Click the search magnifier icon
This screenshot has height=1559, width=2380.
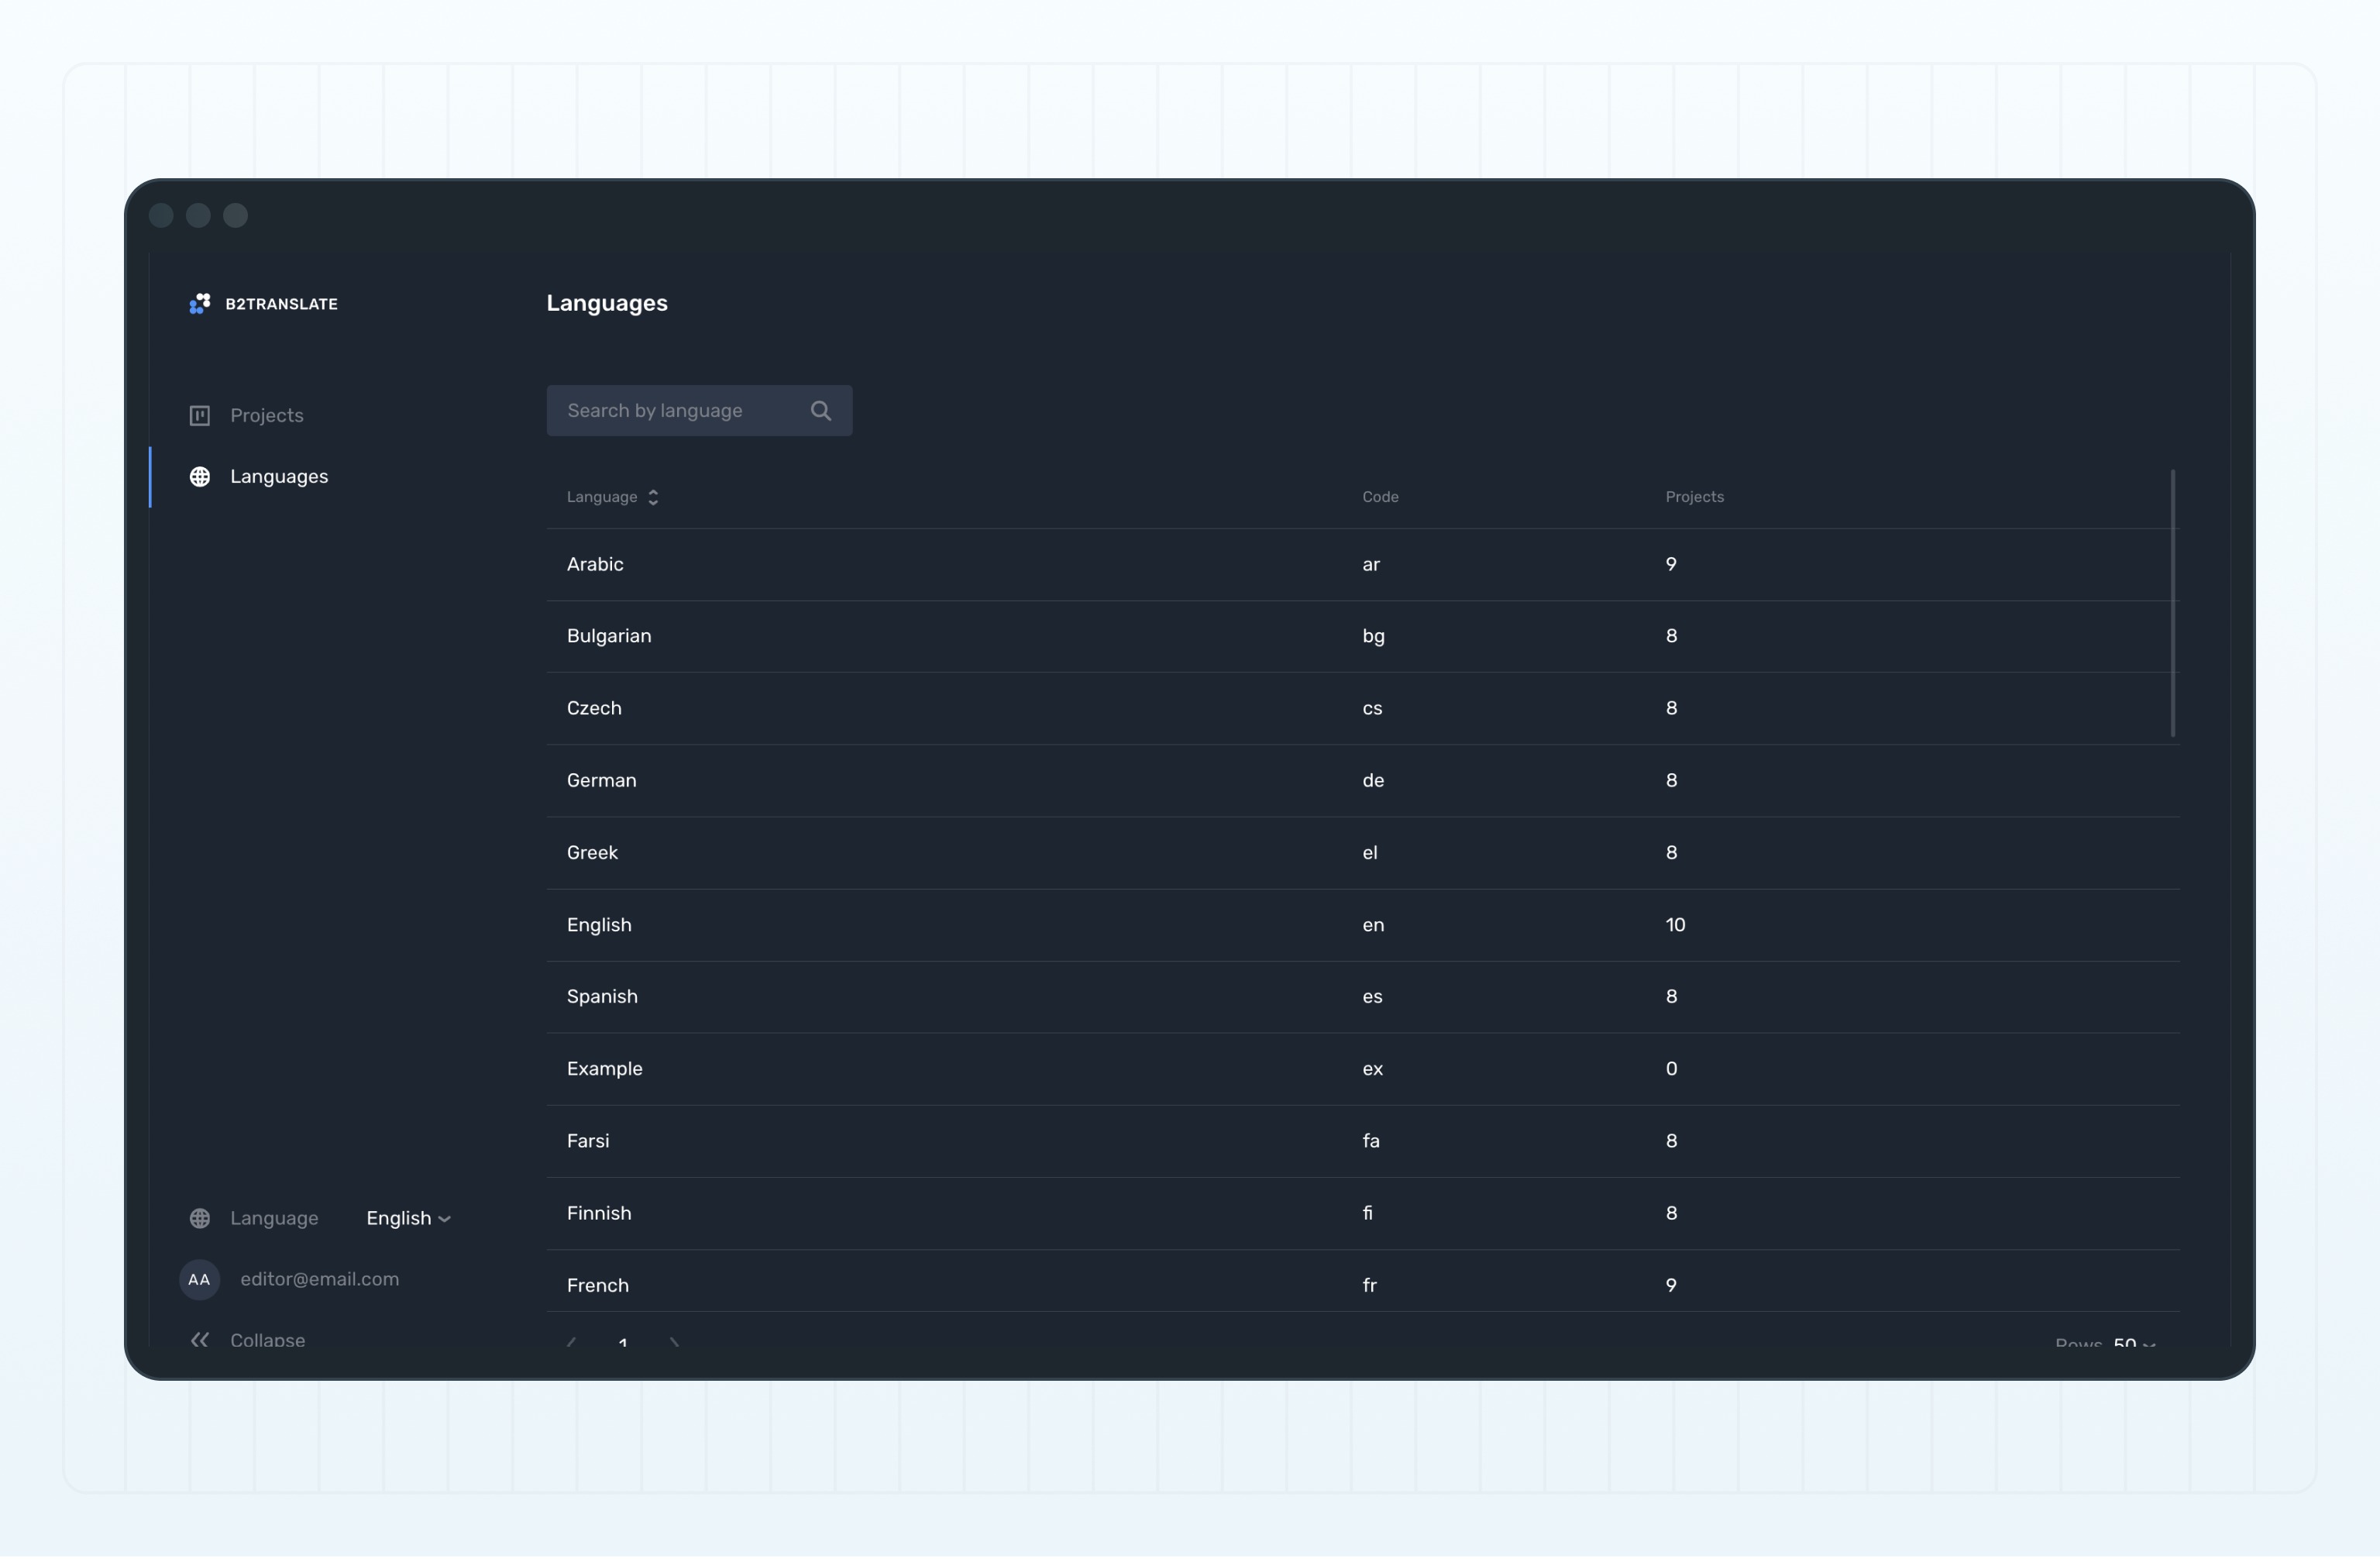point(821,411)
